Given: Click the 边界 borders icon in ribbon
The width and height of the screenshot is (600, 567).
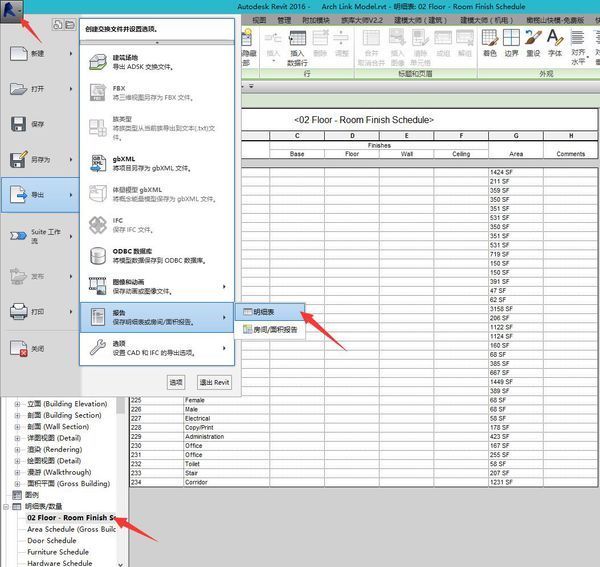Looking at the screenshot, I should click(512, 39).
